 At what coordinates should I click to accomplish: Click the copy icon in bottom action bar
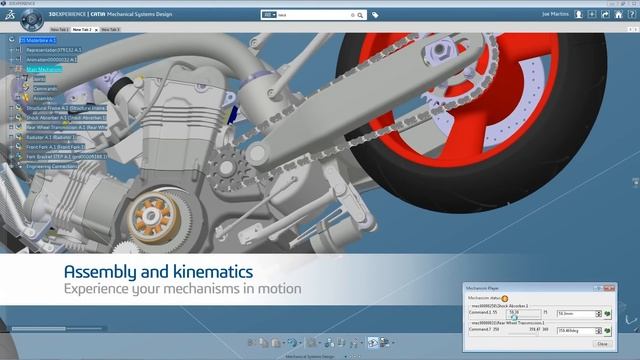[263, 343]
